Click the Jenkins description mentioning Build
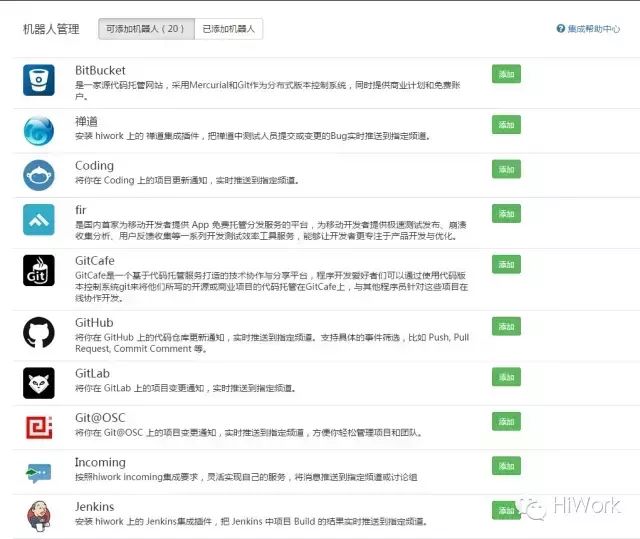640x539 pixels. pyautogui.click(x=251, y=521)
